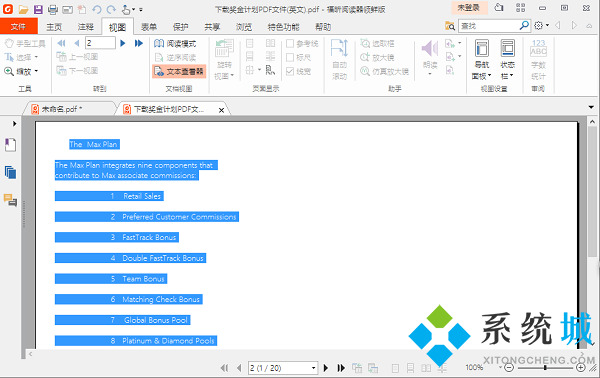Image resolution: width=600 pixels, height=378 pixels.
Task: Undo the last action in the quick toolbar
Action: 97,9
